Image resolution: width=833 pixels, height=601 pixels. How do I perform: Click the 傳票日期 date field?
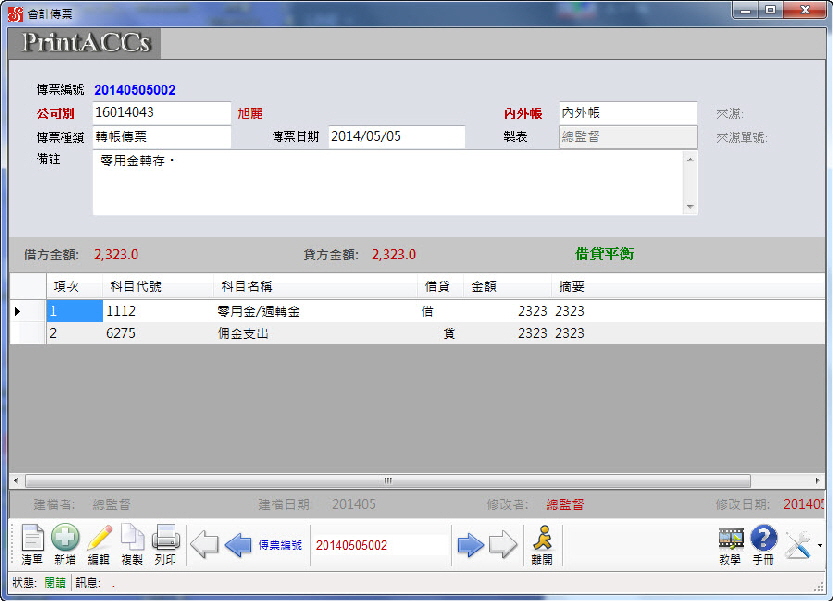(396, 136)
